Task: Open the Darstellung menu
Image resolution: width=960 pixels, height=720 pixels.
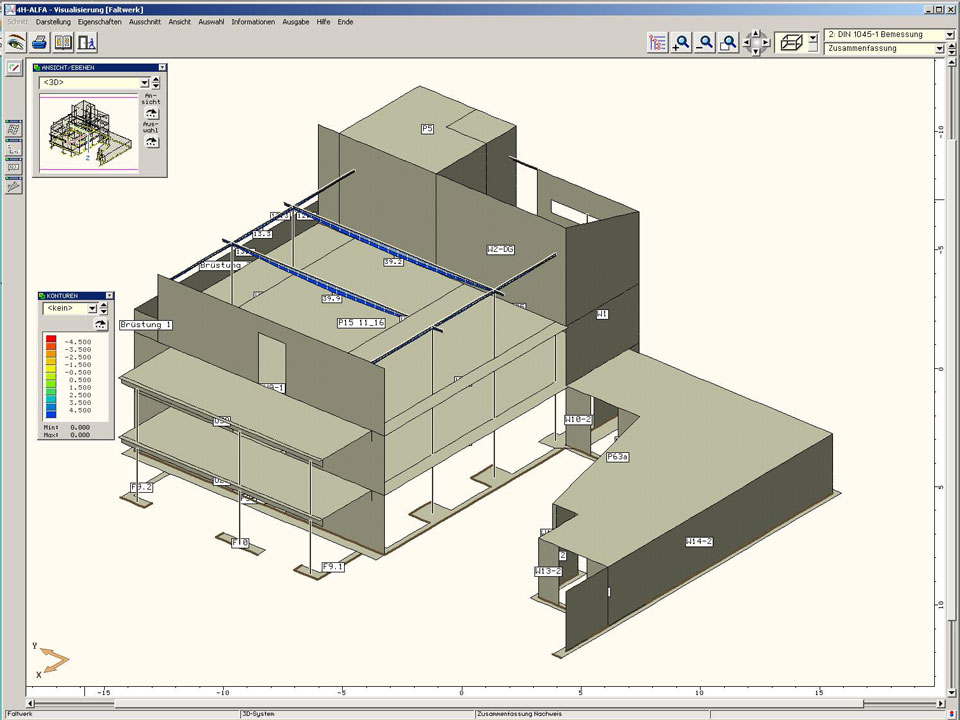Action: tap(53, 21)
